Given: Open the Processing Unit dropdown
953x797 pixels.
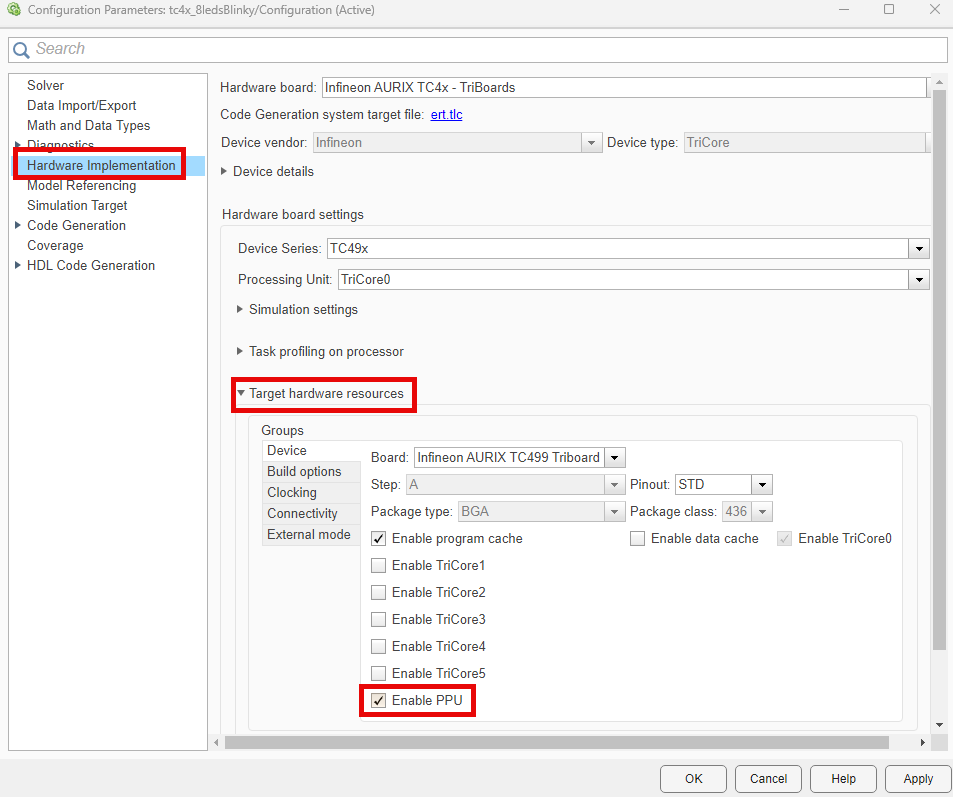Looking at the screenshot, I should pos(918,279).
